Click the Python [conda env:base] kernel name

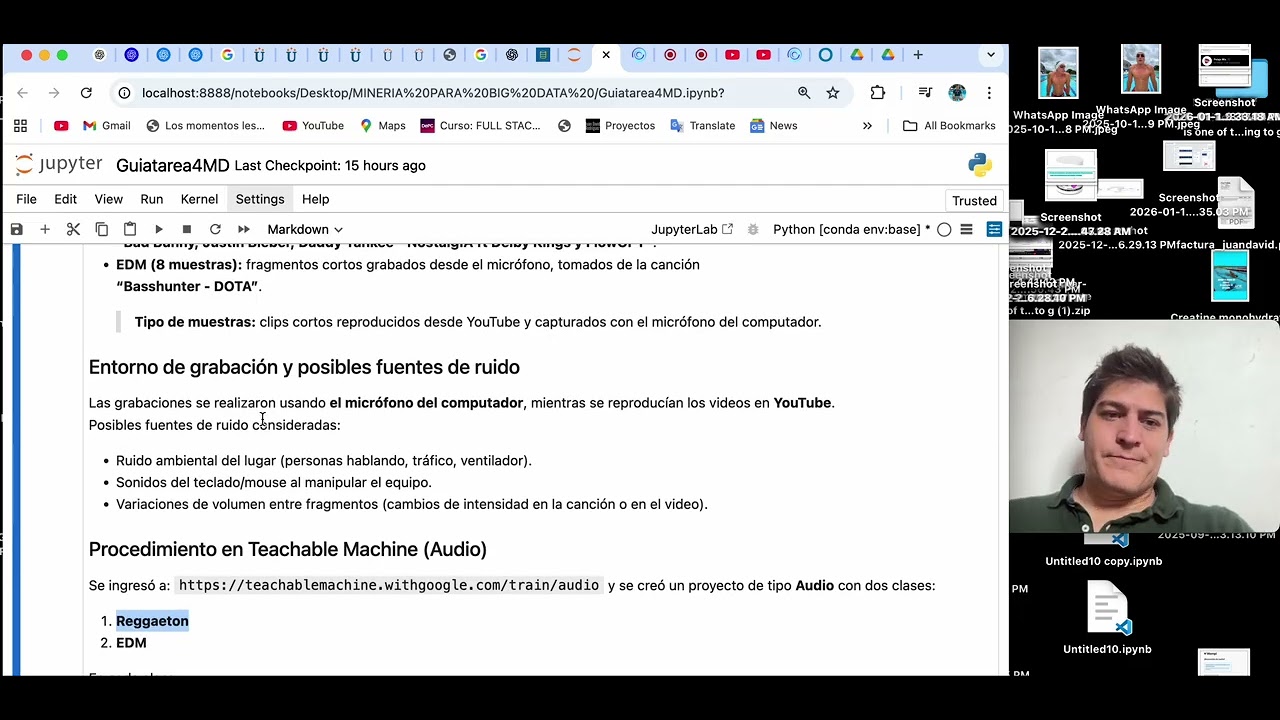(x=851, y=229)
